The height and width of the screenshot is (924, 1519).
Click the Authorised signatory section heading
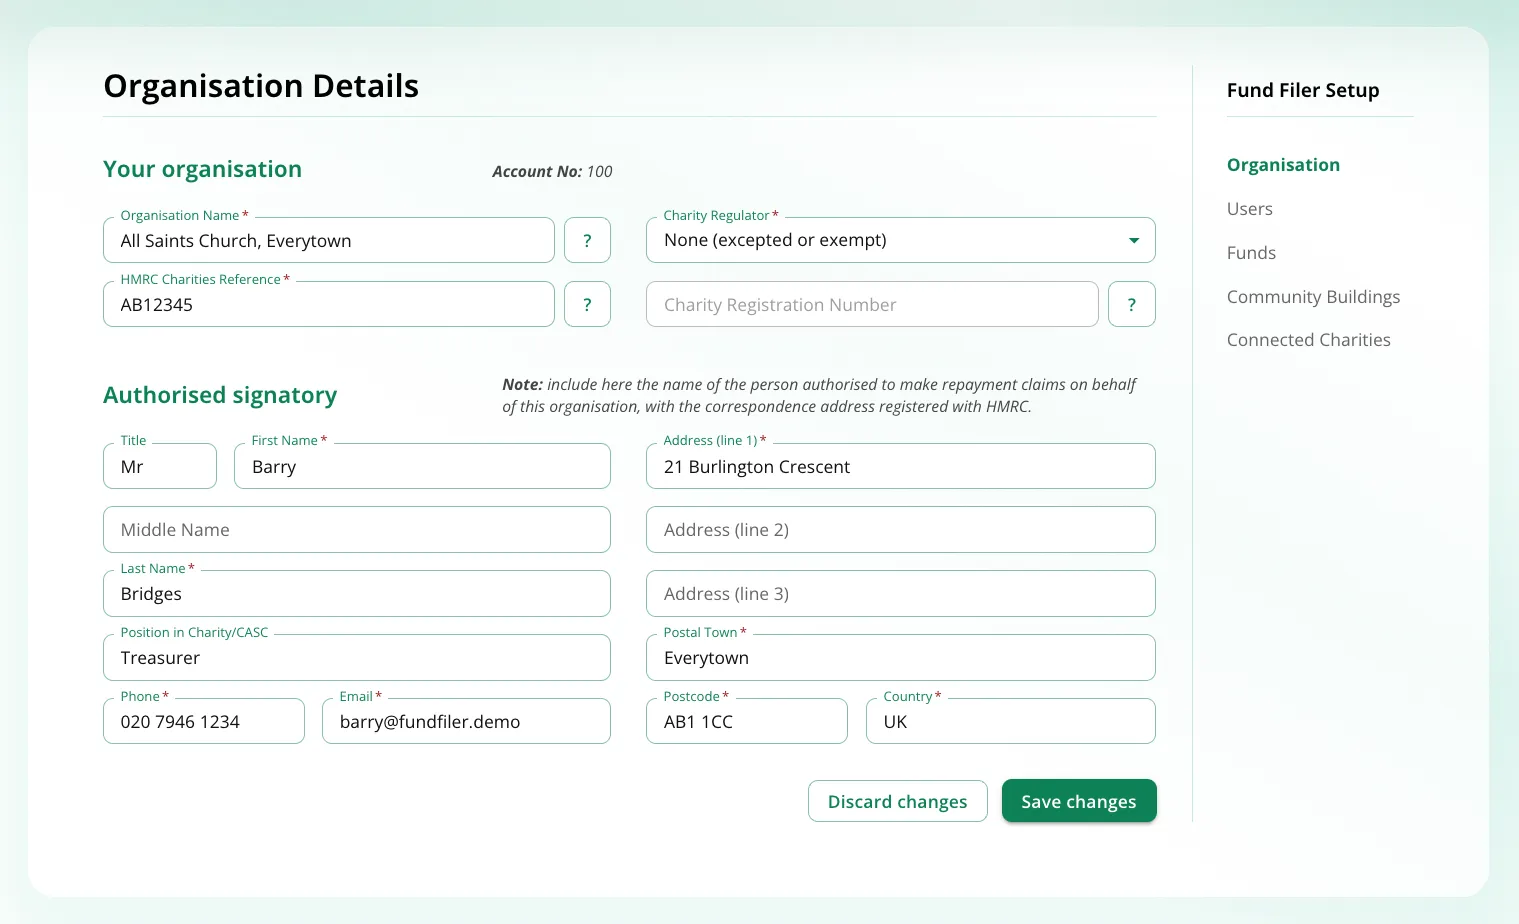[220, 395]
